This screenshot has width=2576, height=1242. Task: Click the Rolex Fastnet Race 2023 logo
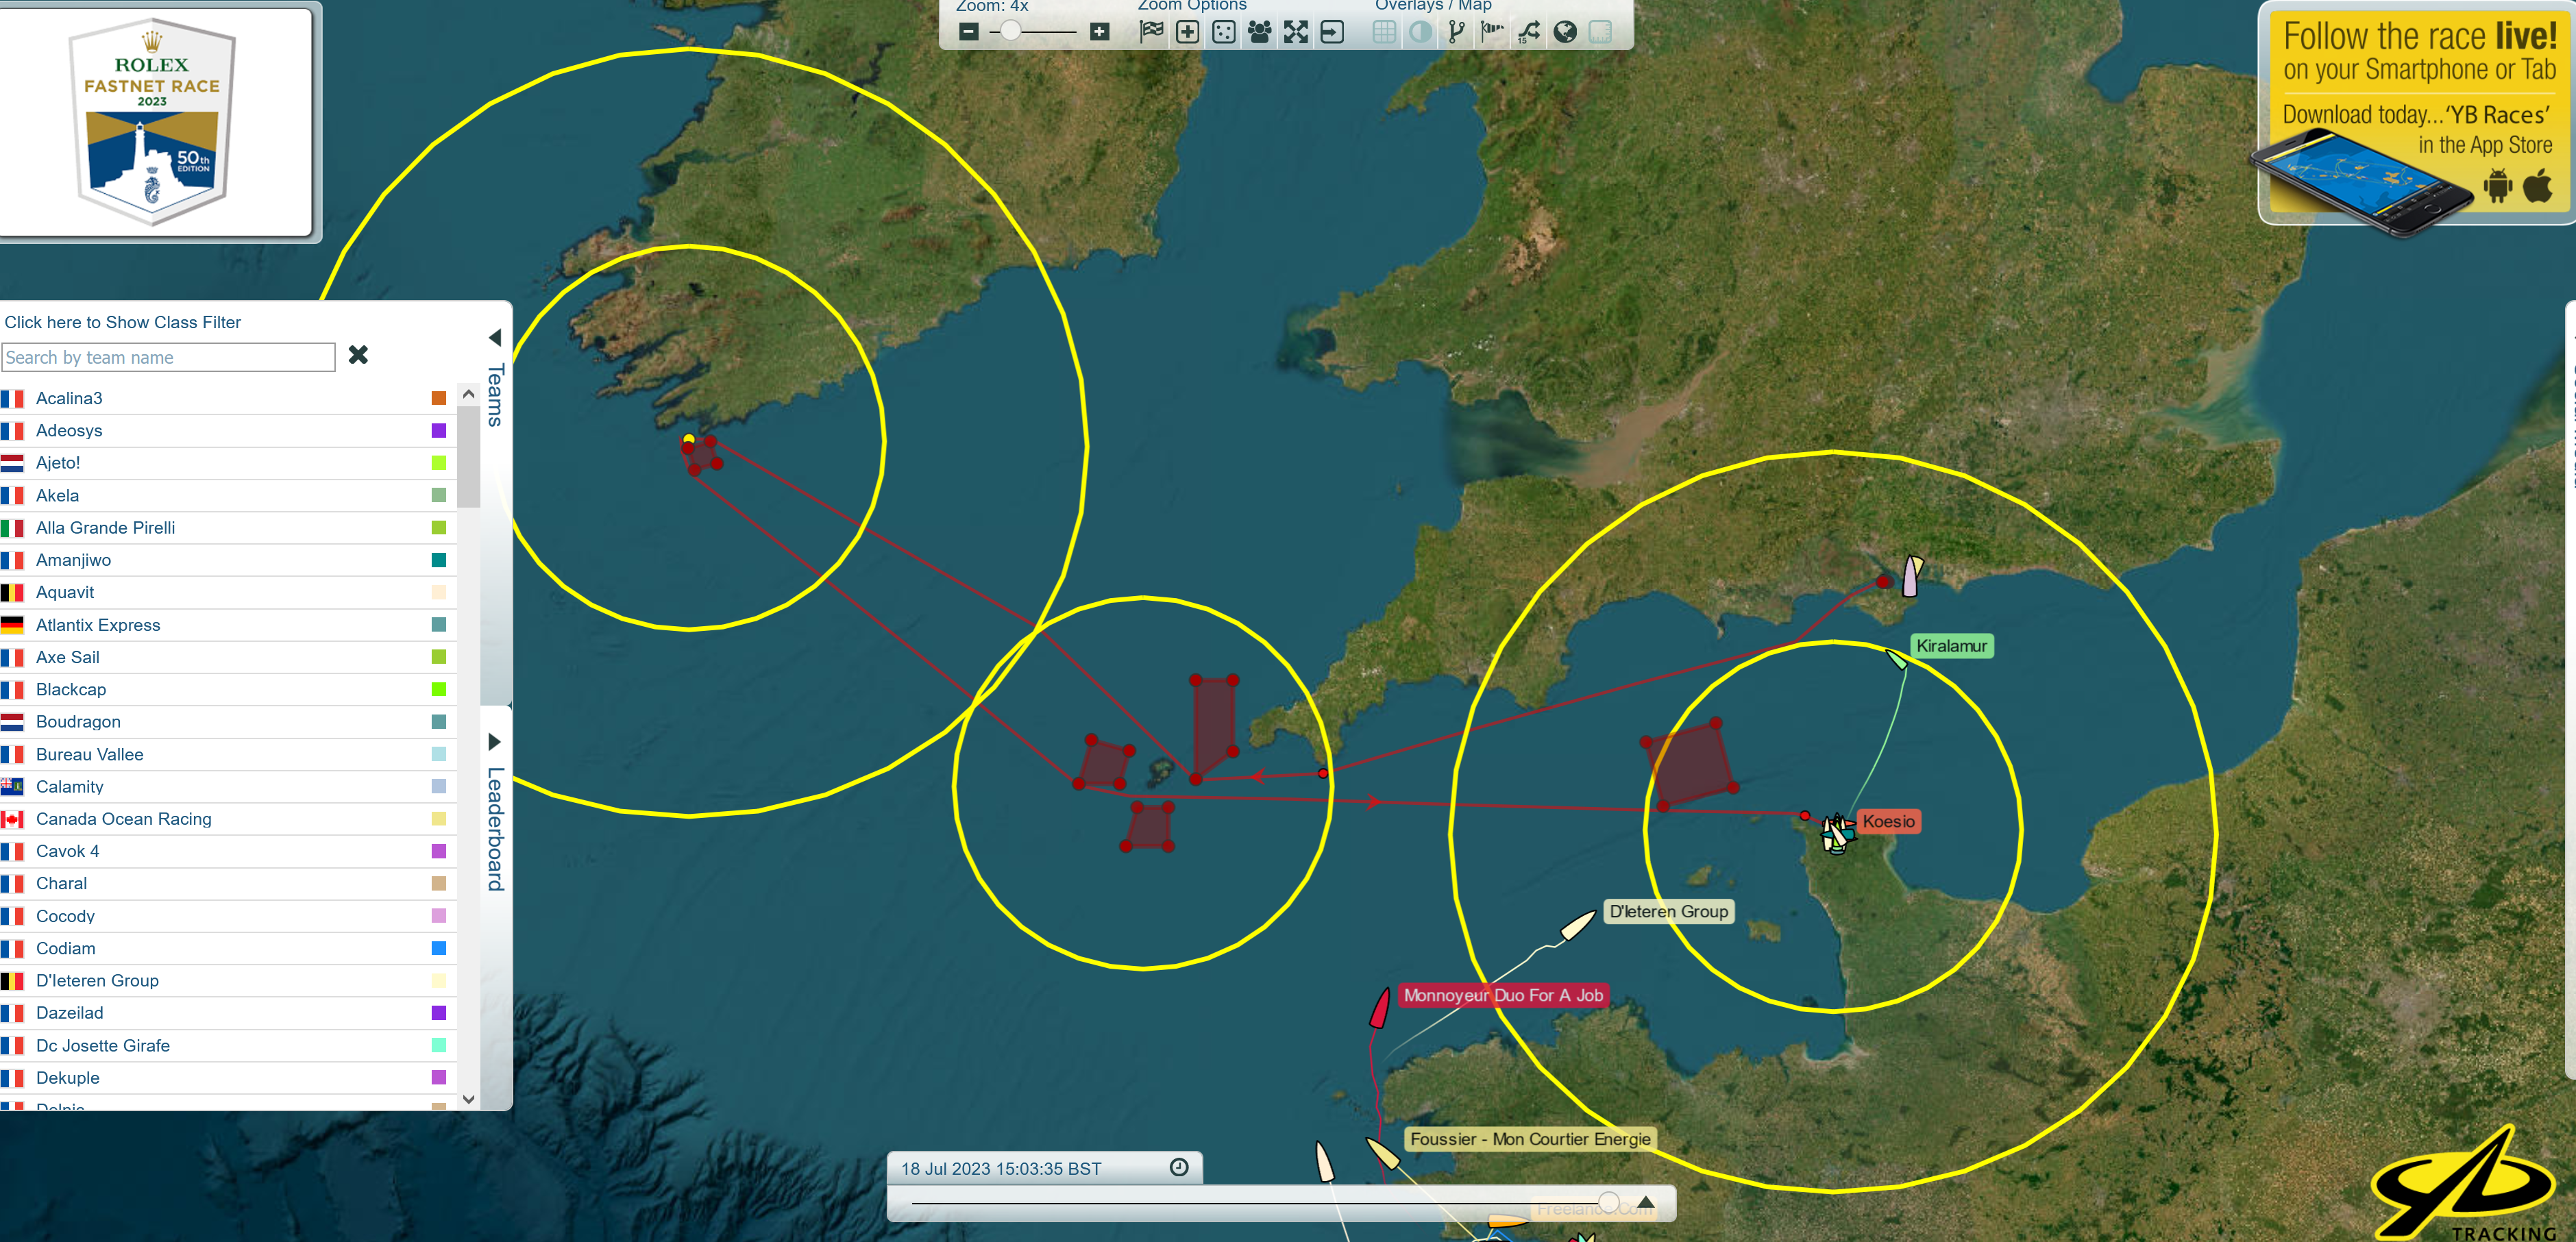tap(152, 122)
